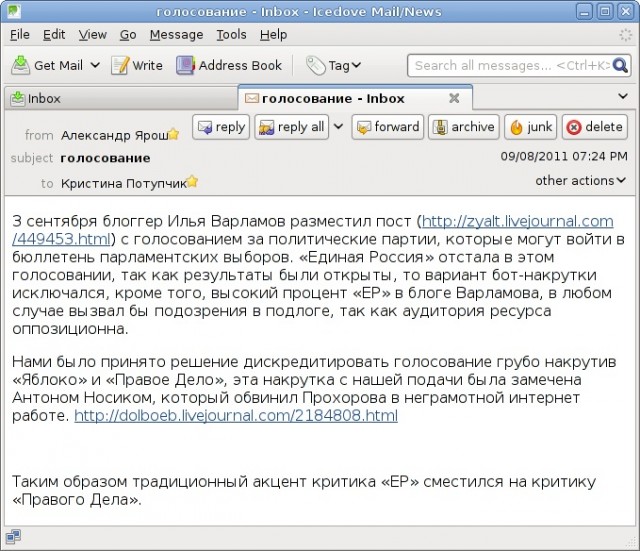Click the forward button
Screen dimensions: 640x551
(x=387, y=127)
